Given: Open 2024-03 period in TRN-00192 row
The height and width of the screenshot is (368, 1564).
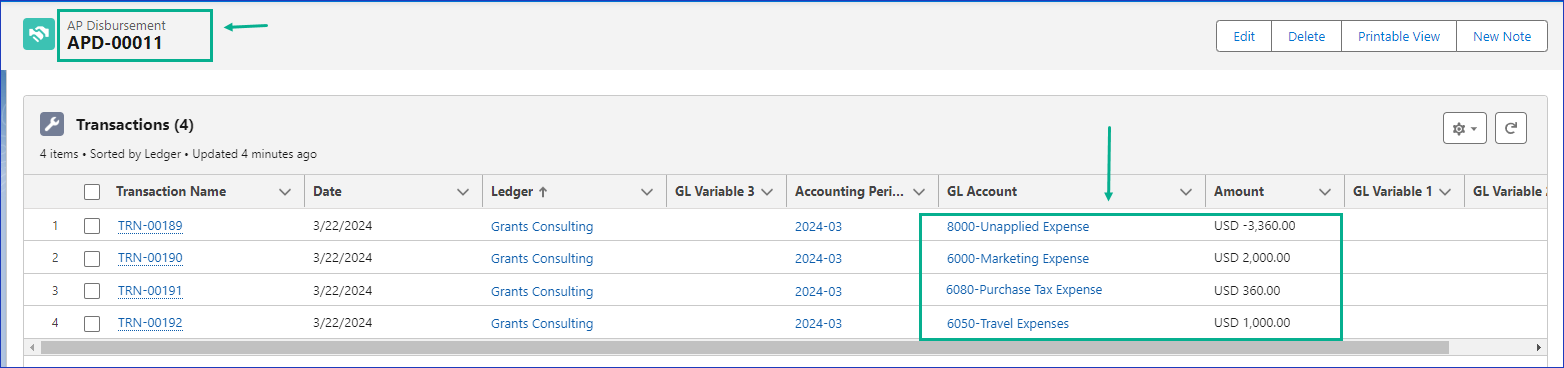Looking at the screenshot, I should [818, 323].
